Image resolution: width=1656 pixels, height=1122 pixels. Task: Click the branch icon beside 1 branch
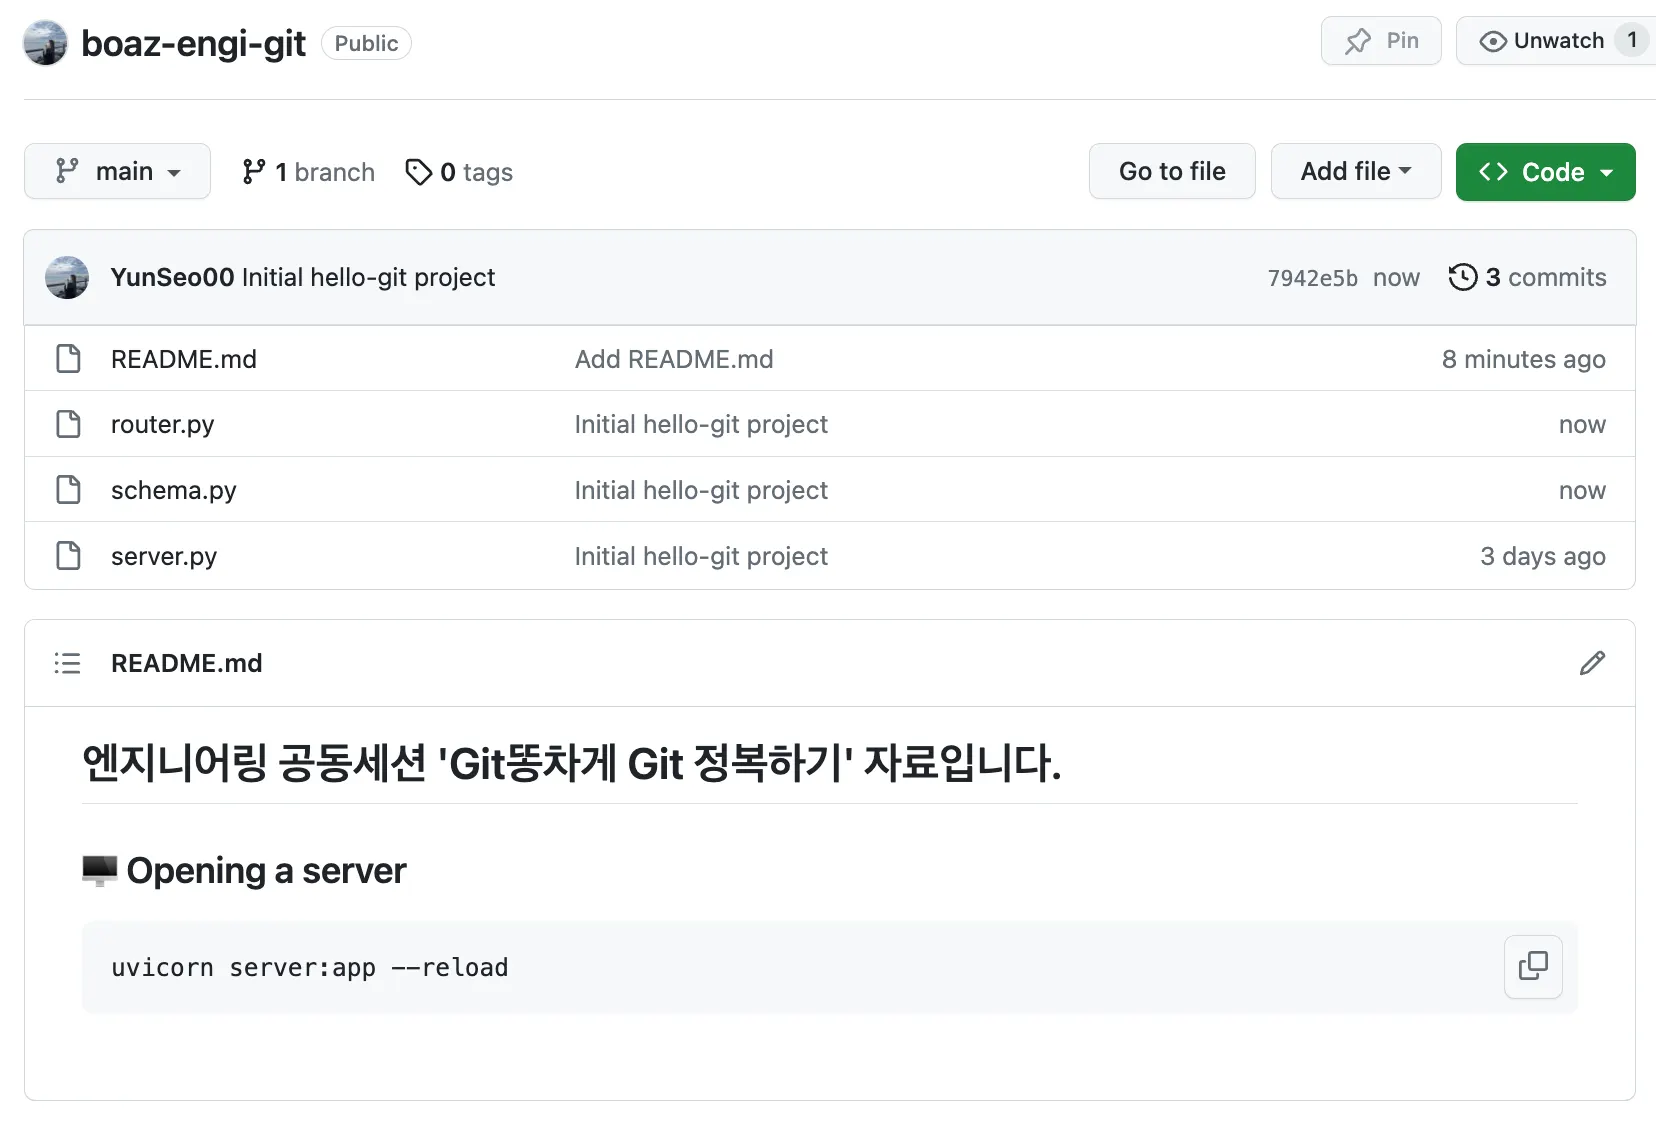coord(254,172)
